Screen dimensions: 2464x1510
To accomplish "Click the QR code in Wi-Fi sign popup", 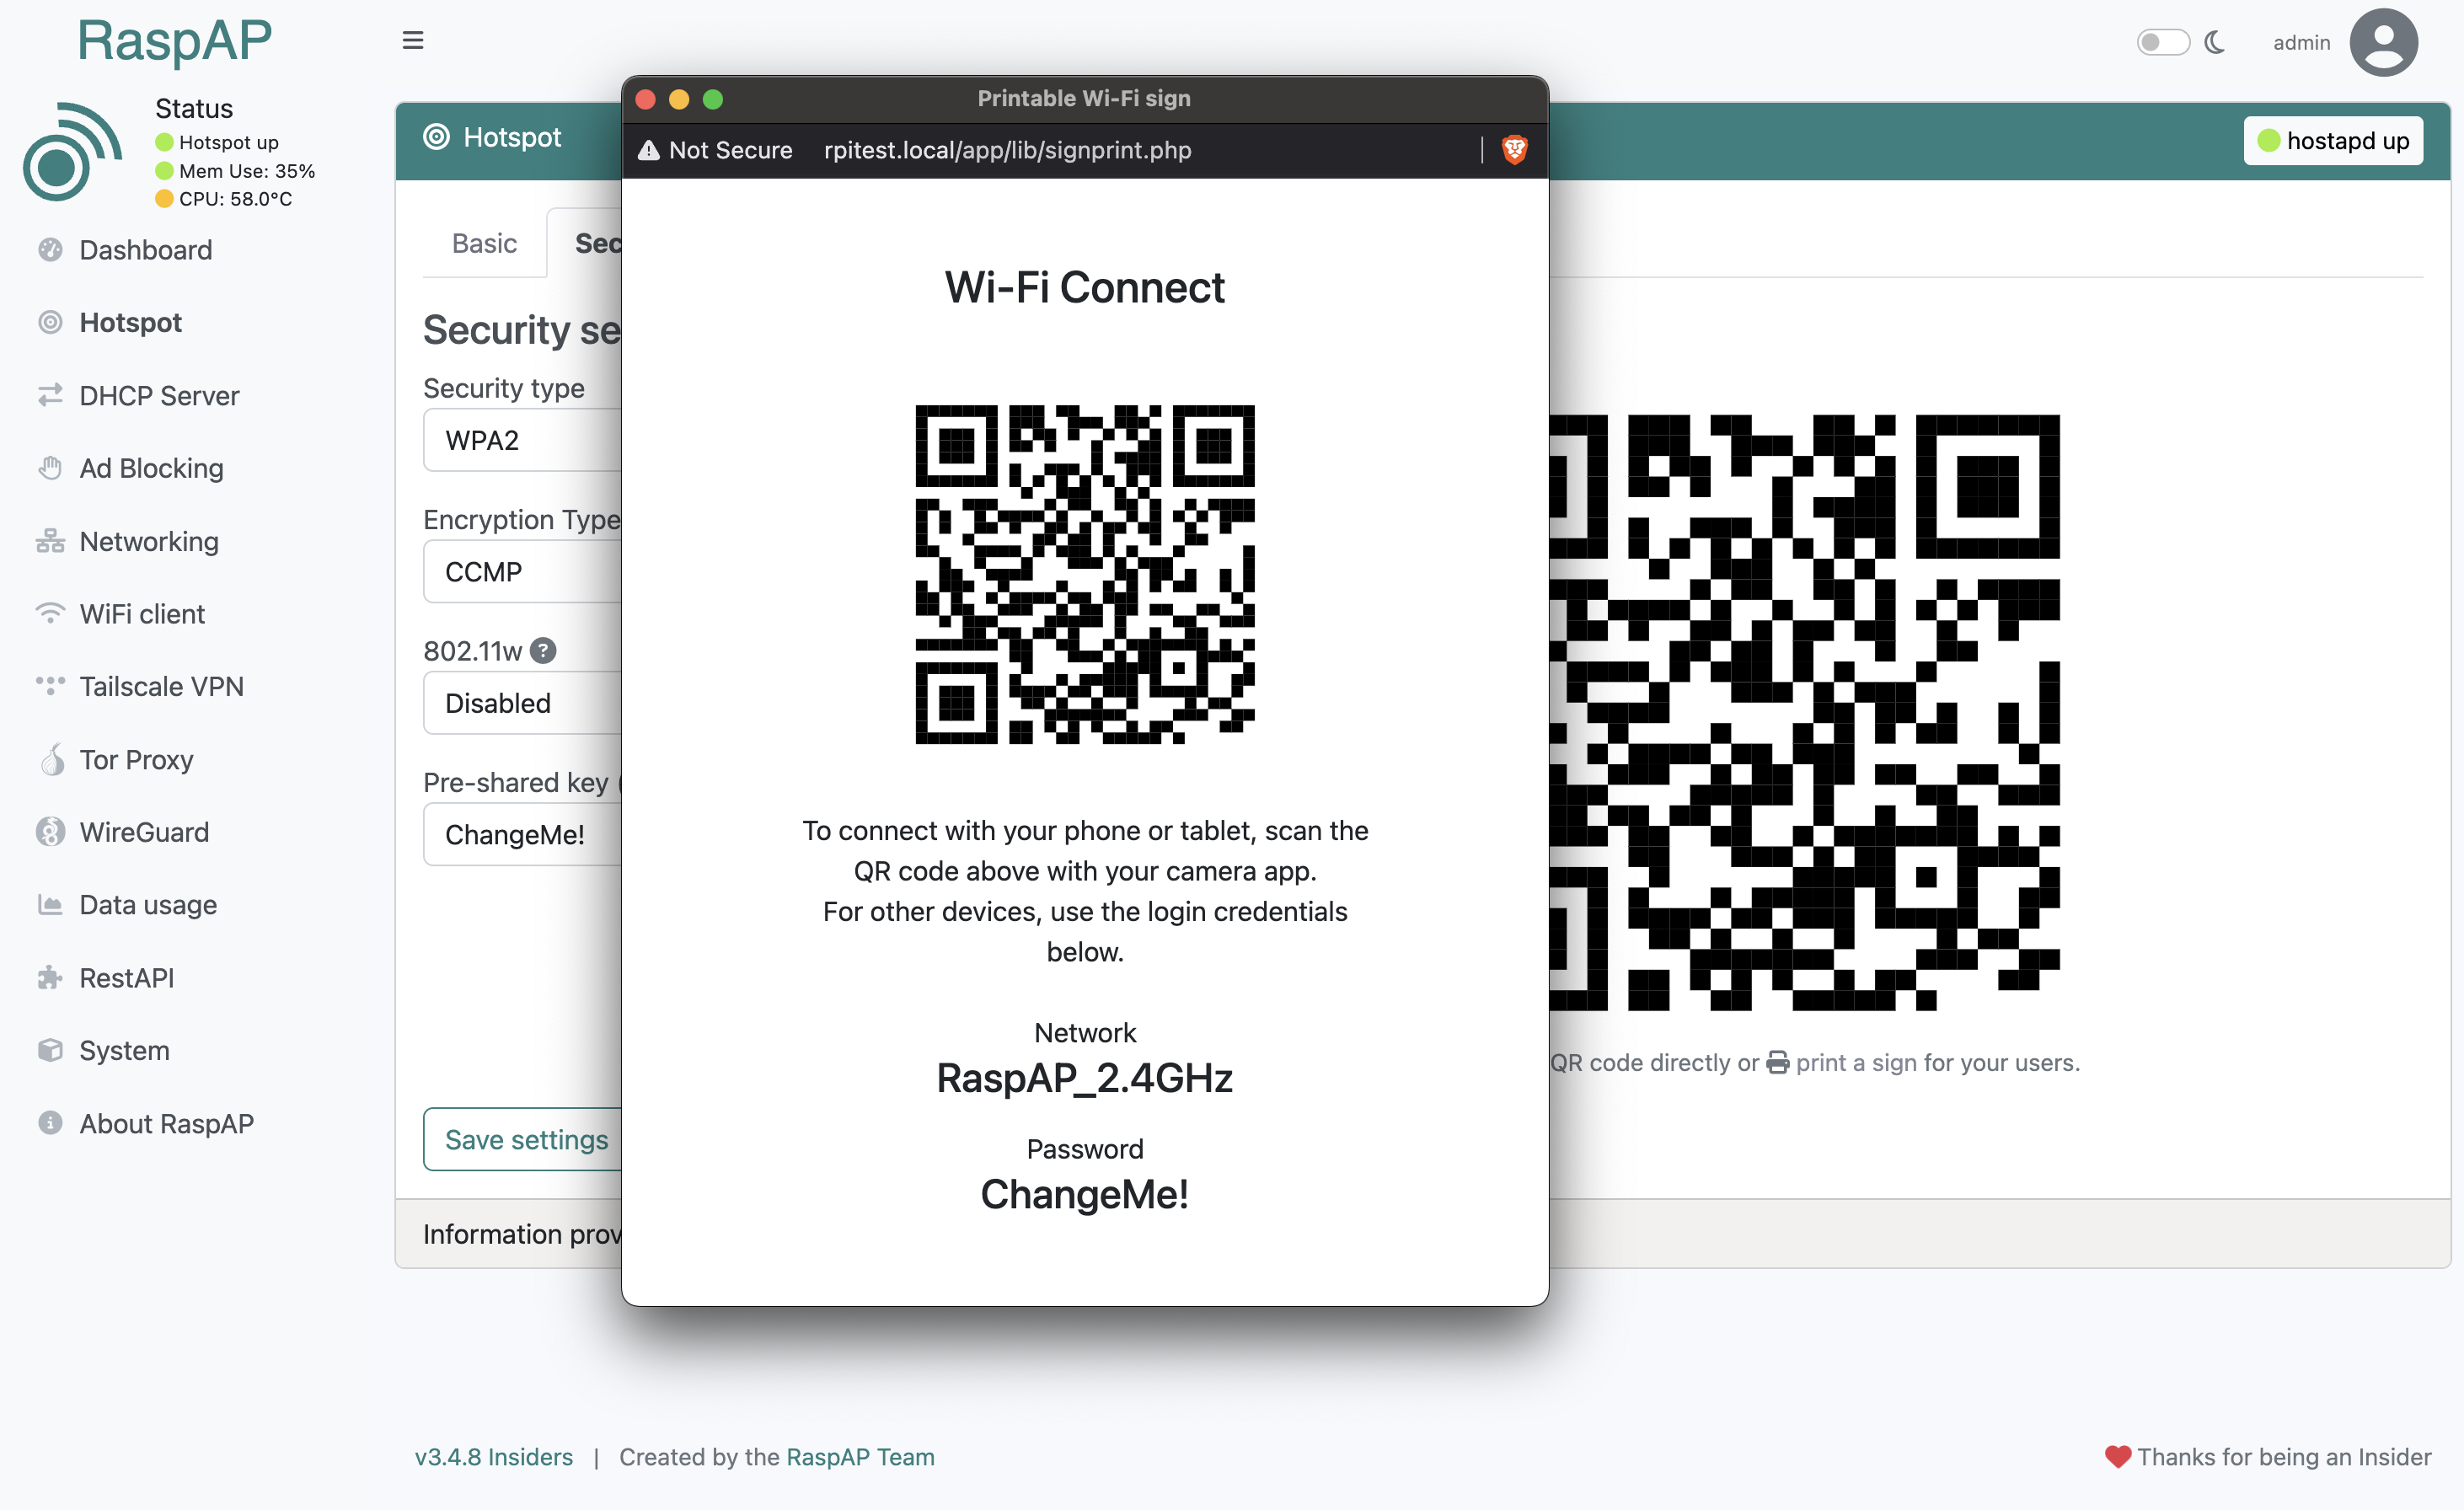I will pyautogui.click(x=1085, y=574).
